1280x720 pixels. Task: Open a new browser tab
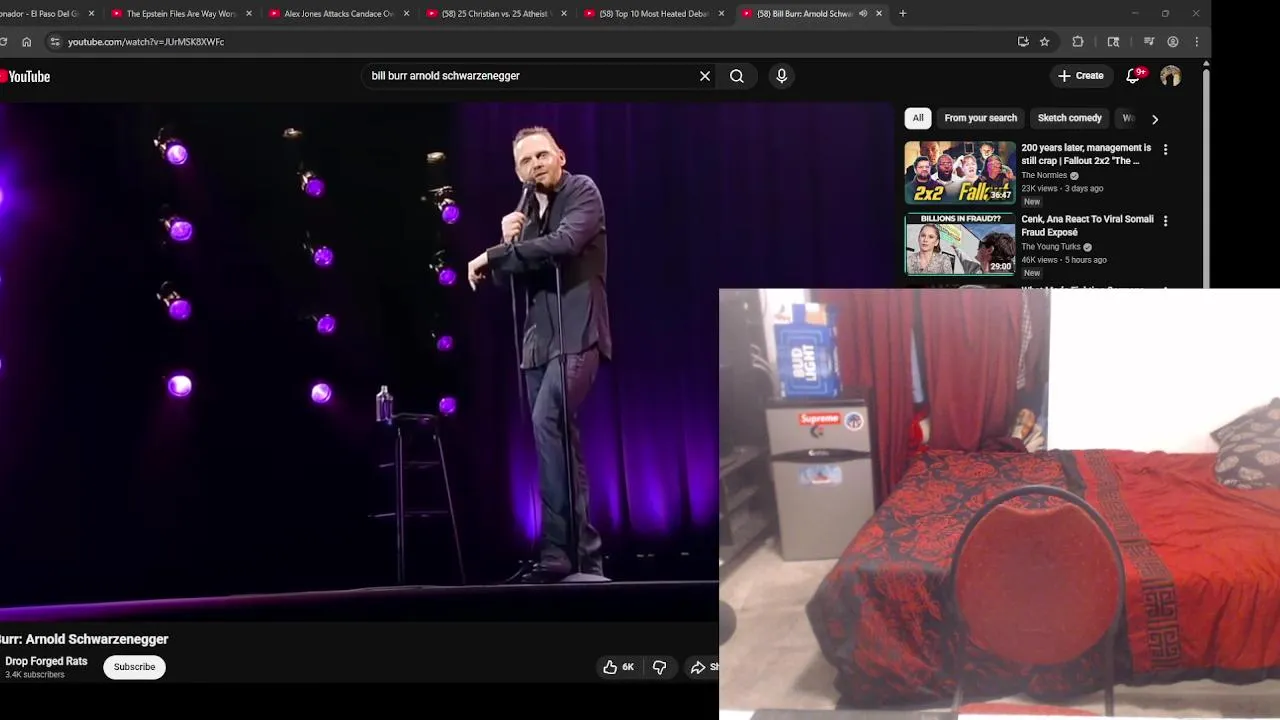point(903,14)
